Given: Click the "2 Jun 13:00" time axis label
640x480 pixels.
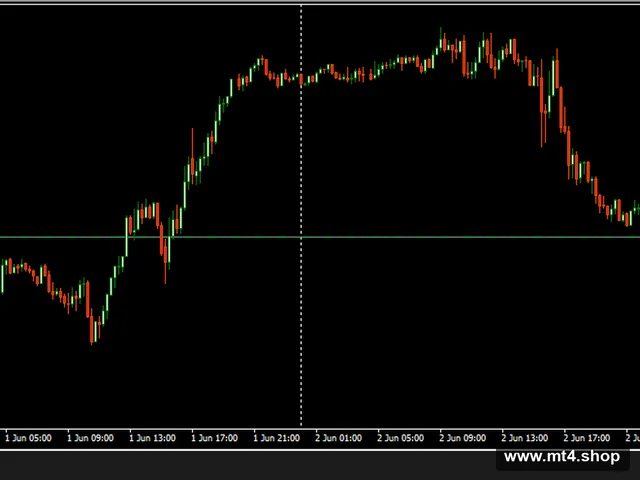Looking at the screenshot, I should coord(525,438).
